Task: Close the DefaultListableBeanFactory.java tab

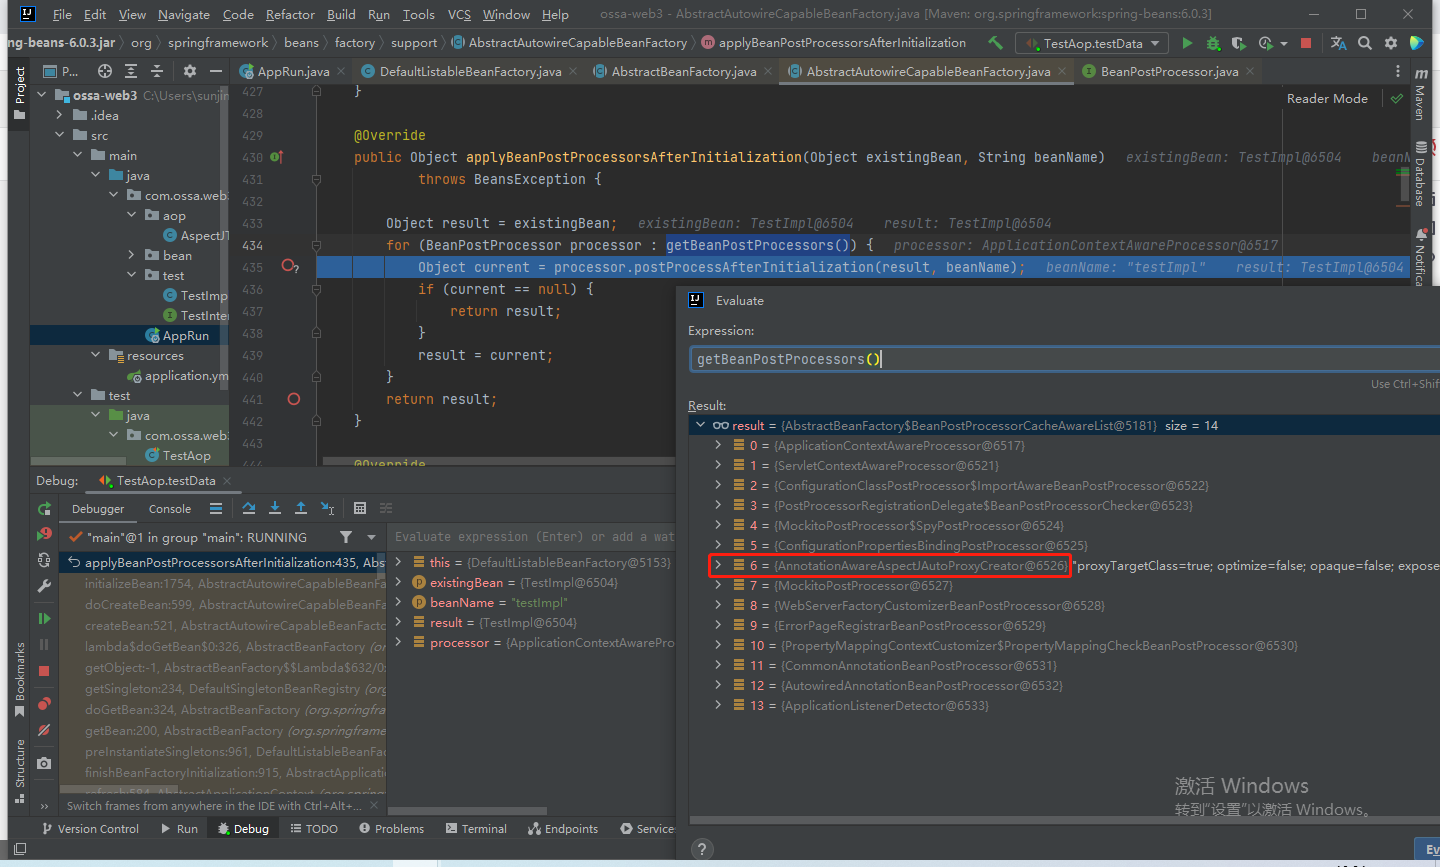Action: click(573, 71)
